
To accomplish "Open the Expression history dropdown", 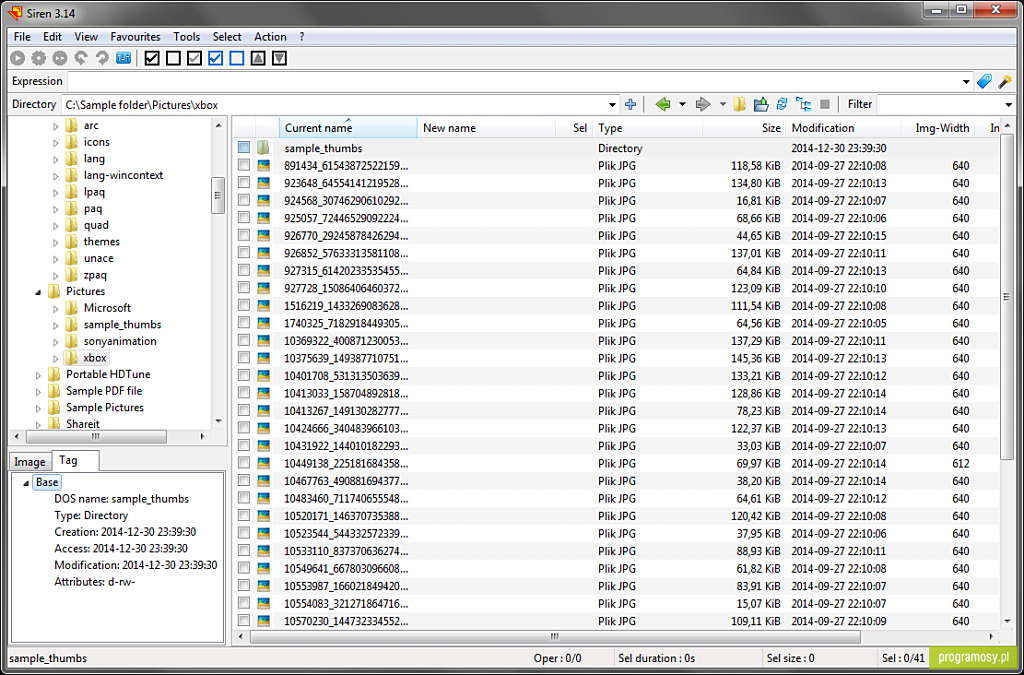I will (966, 82).
